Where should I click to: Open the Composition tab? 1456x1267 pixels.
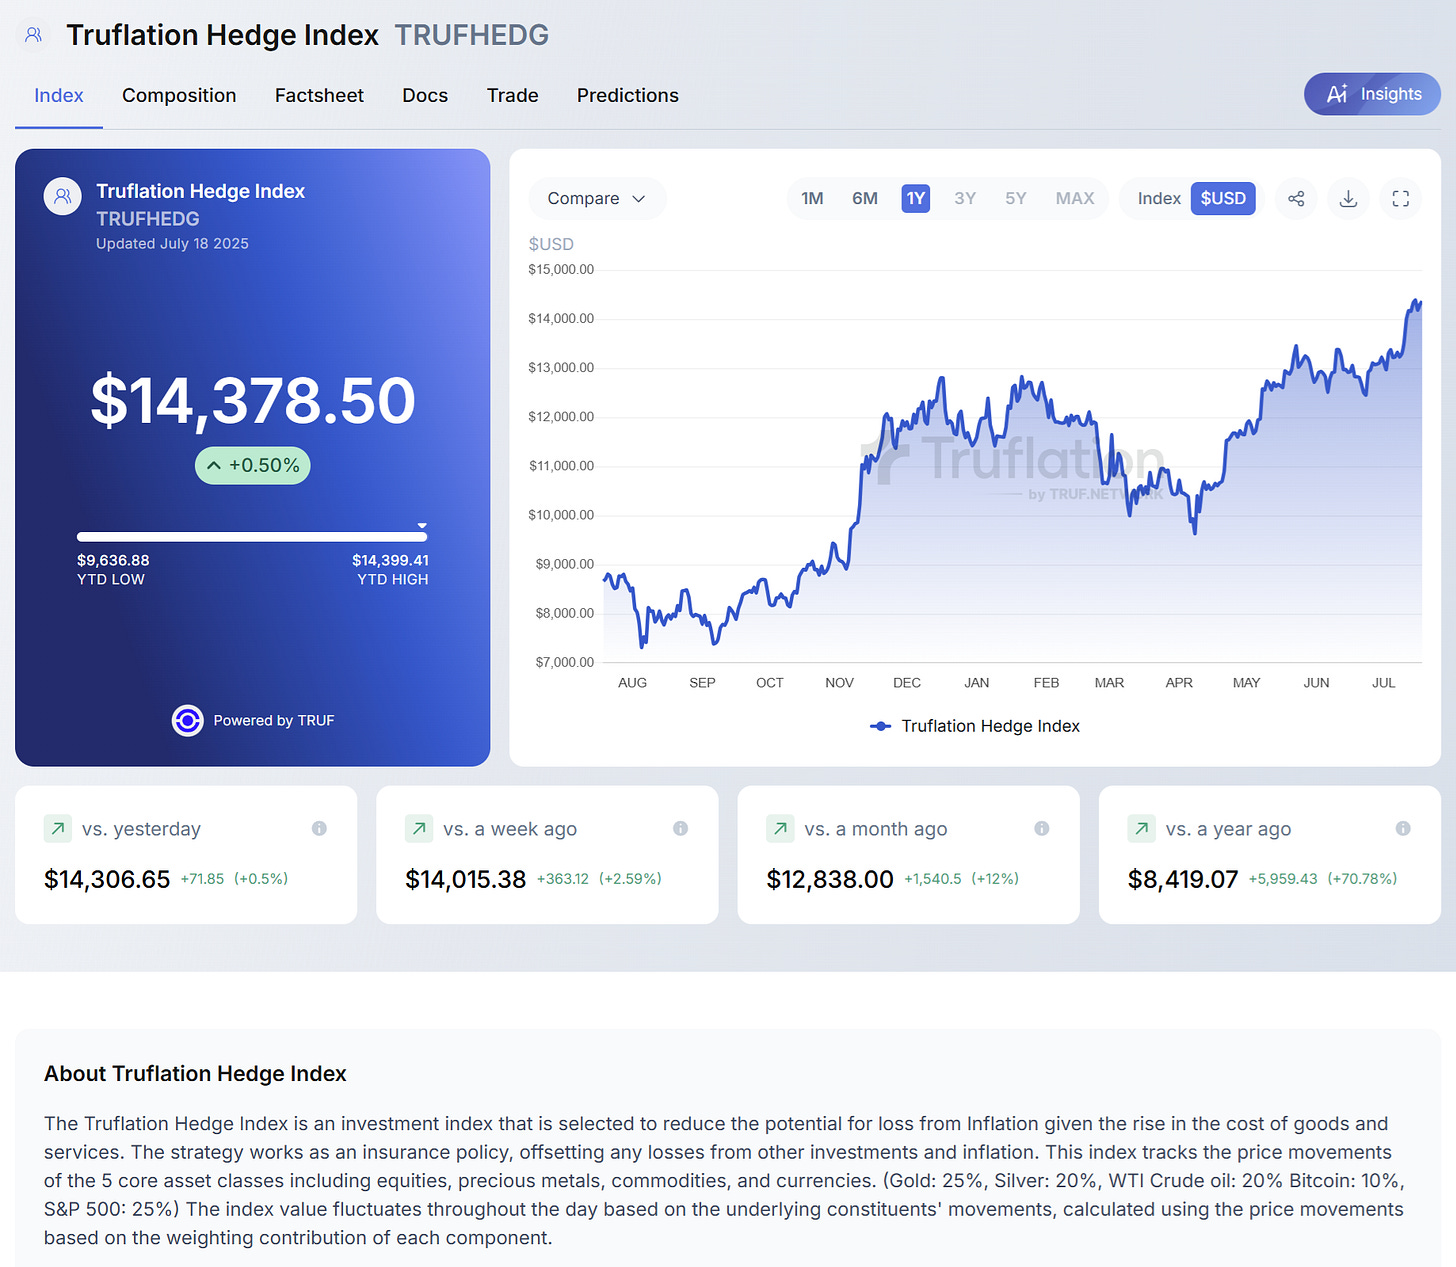click(x=179, y=96)
